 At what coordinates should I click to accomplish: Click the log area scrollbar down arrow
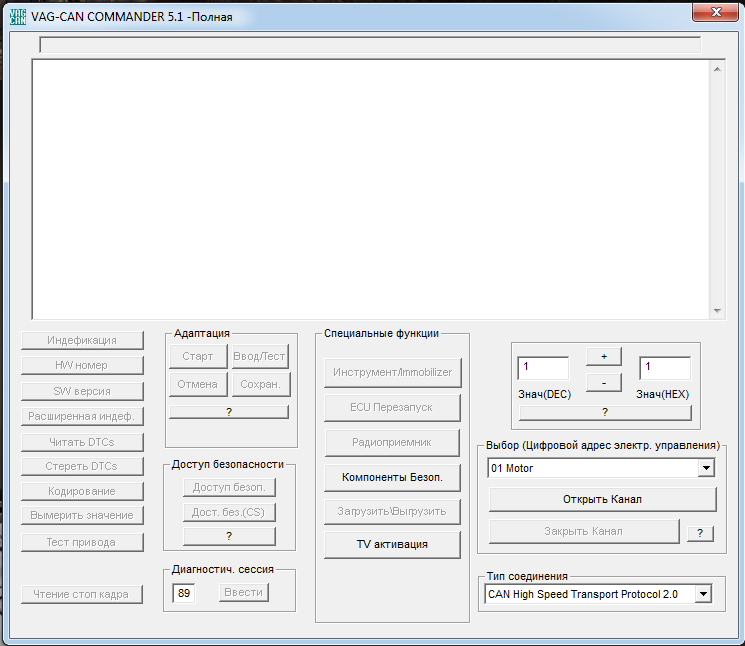coord(717,311)
